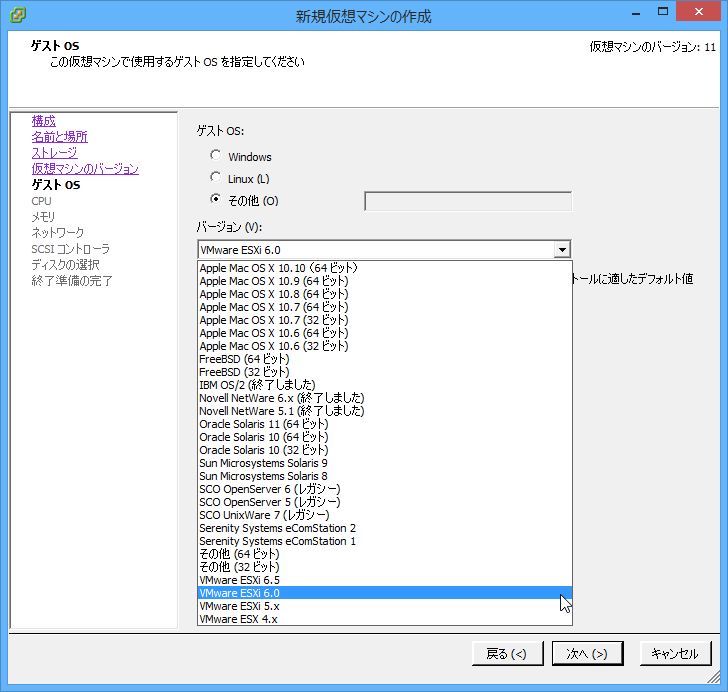728x692 pixels.
Task: Select the Windows guest OS radio button
Action: click(x=215, y=155)
